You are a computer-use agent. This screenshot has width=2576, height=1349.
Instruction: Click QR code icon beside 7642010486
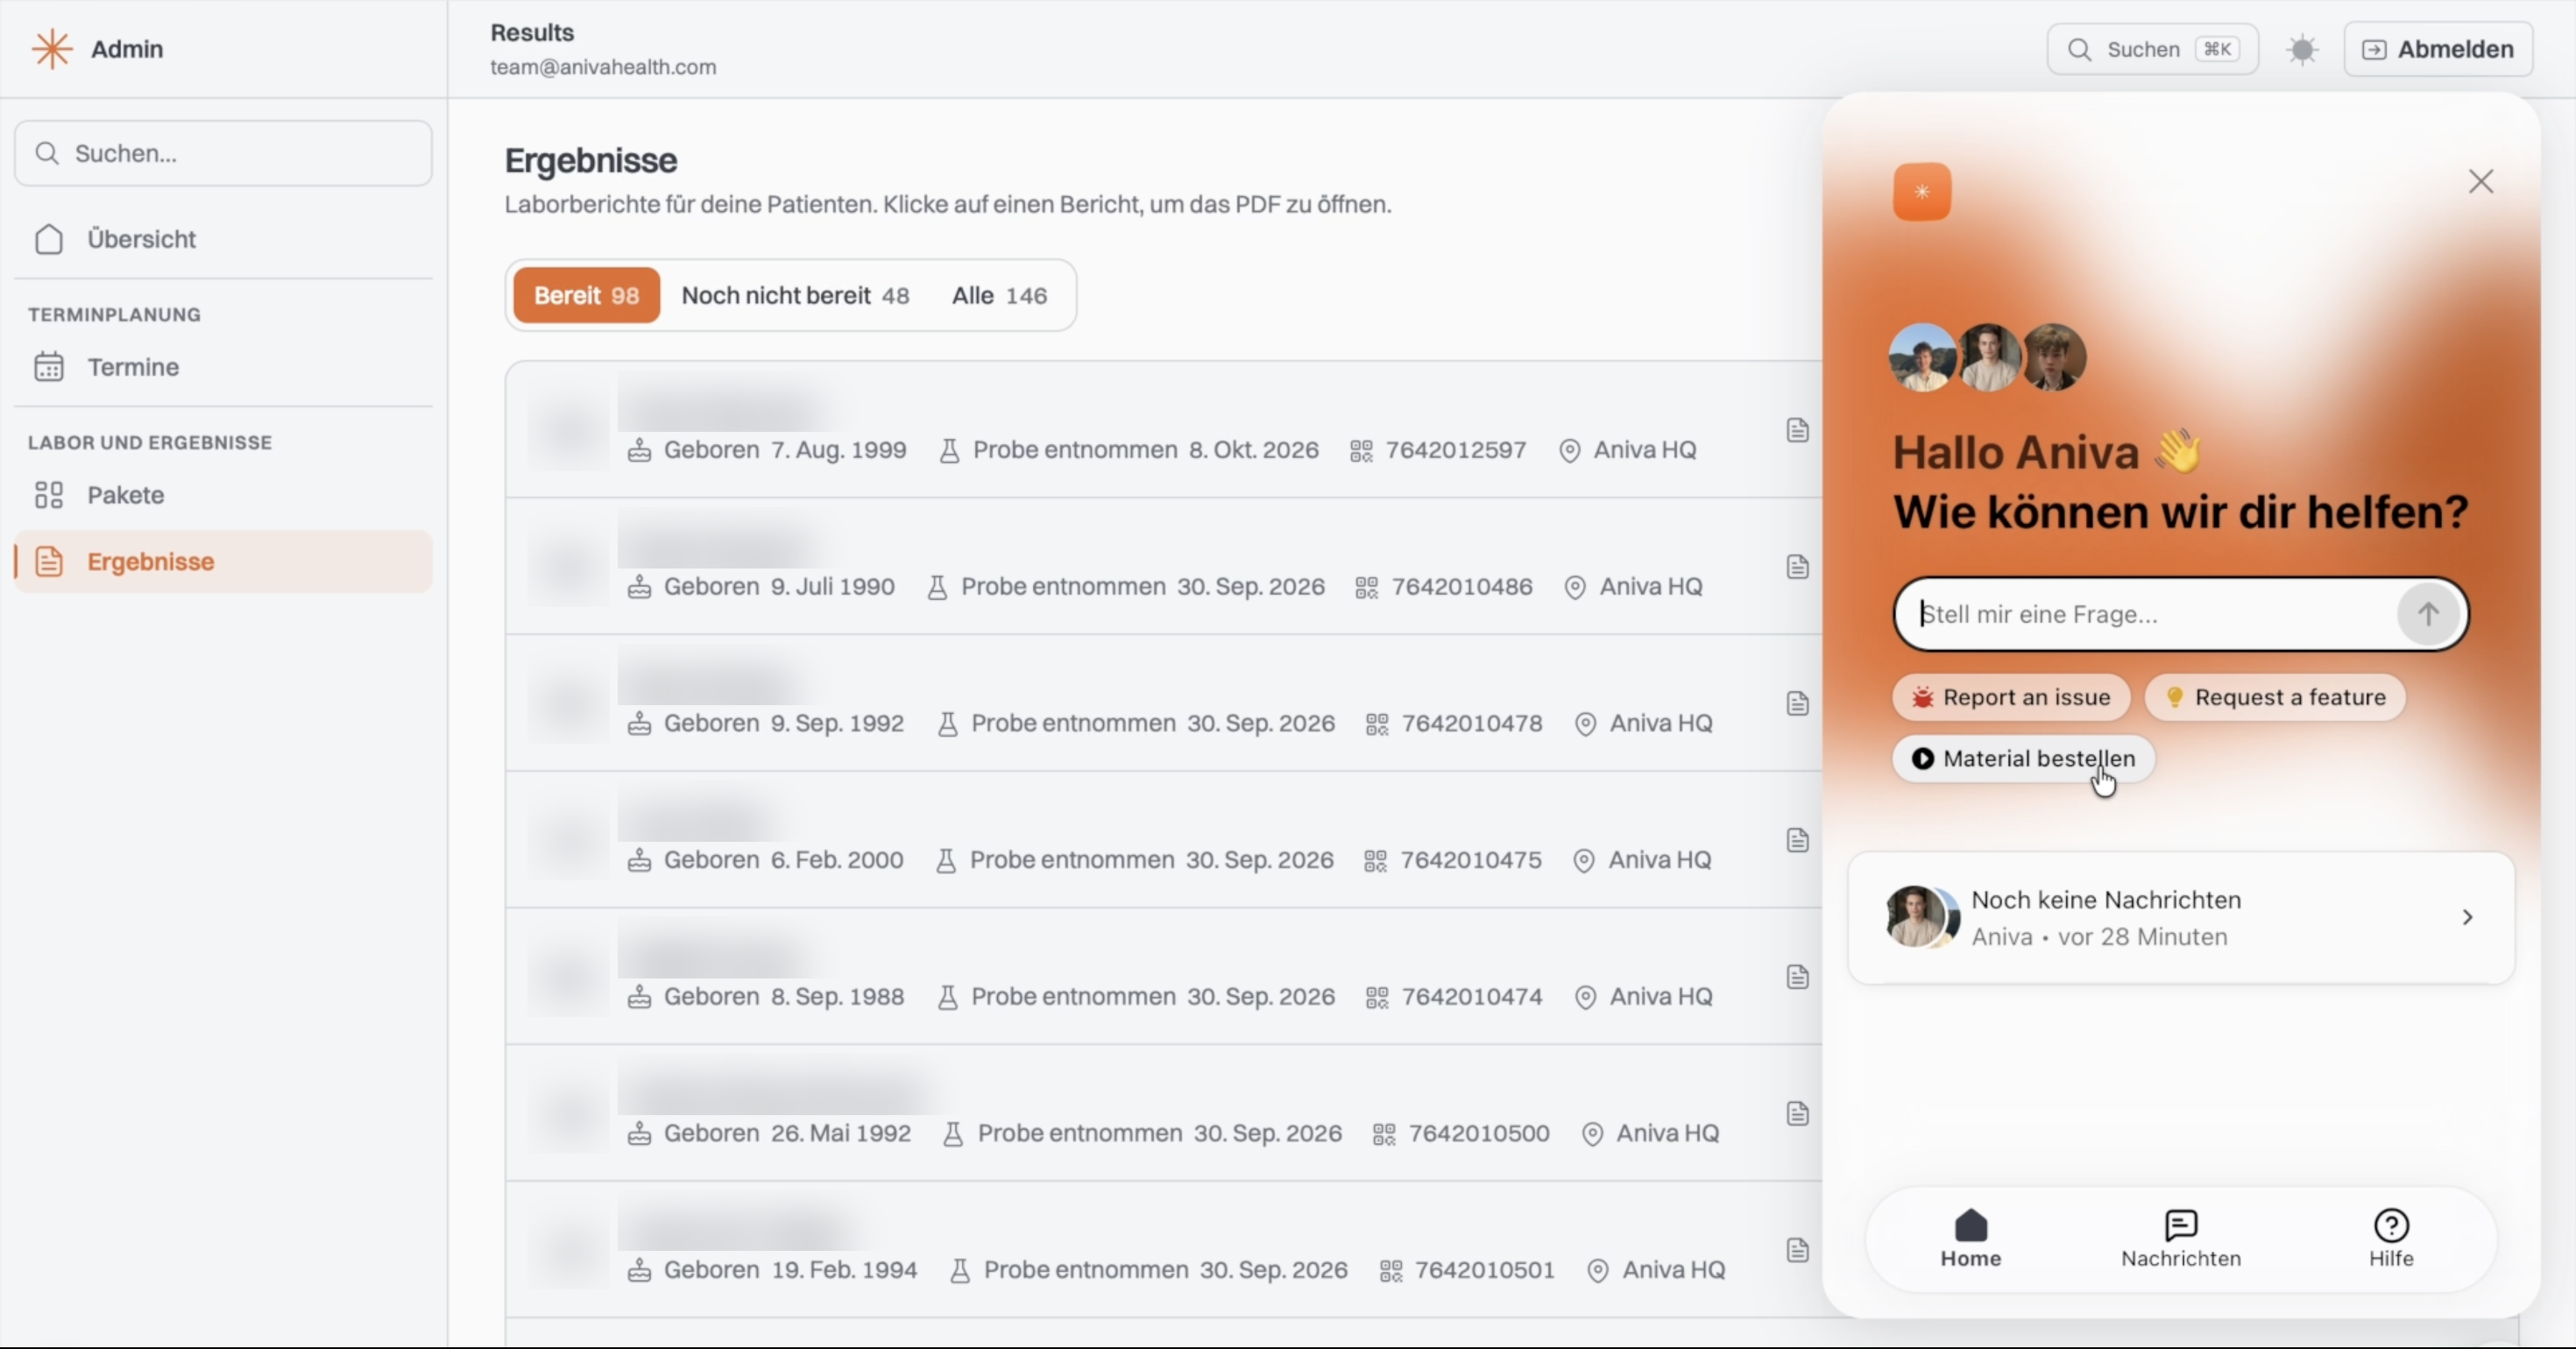pos(1367,587)
